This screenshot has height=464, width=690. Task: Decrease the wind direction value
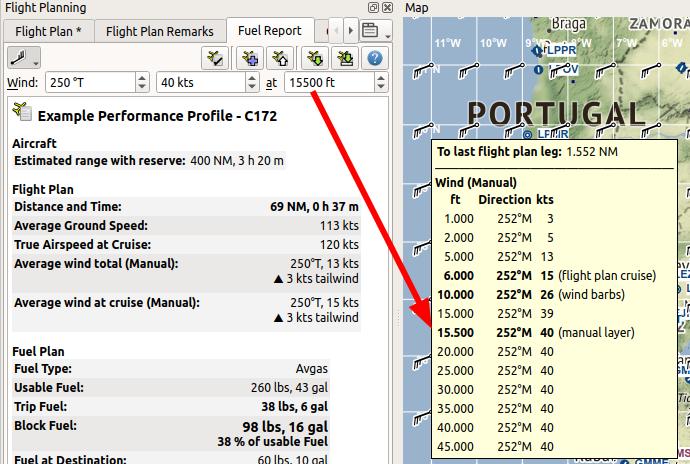click(x=142, y=87)
